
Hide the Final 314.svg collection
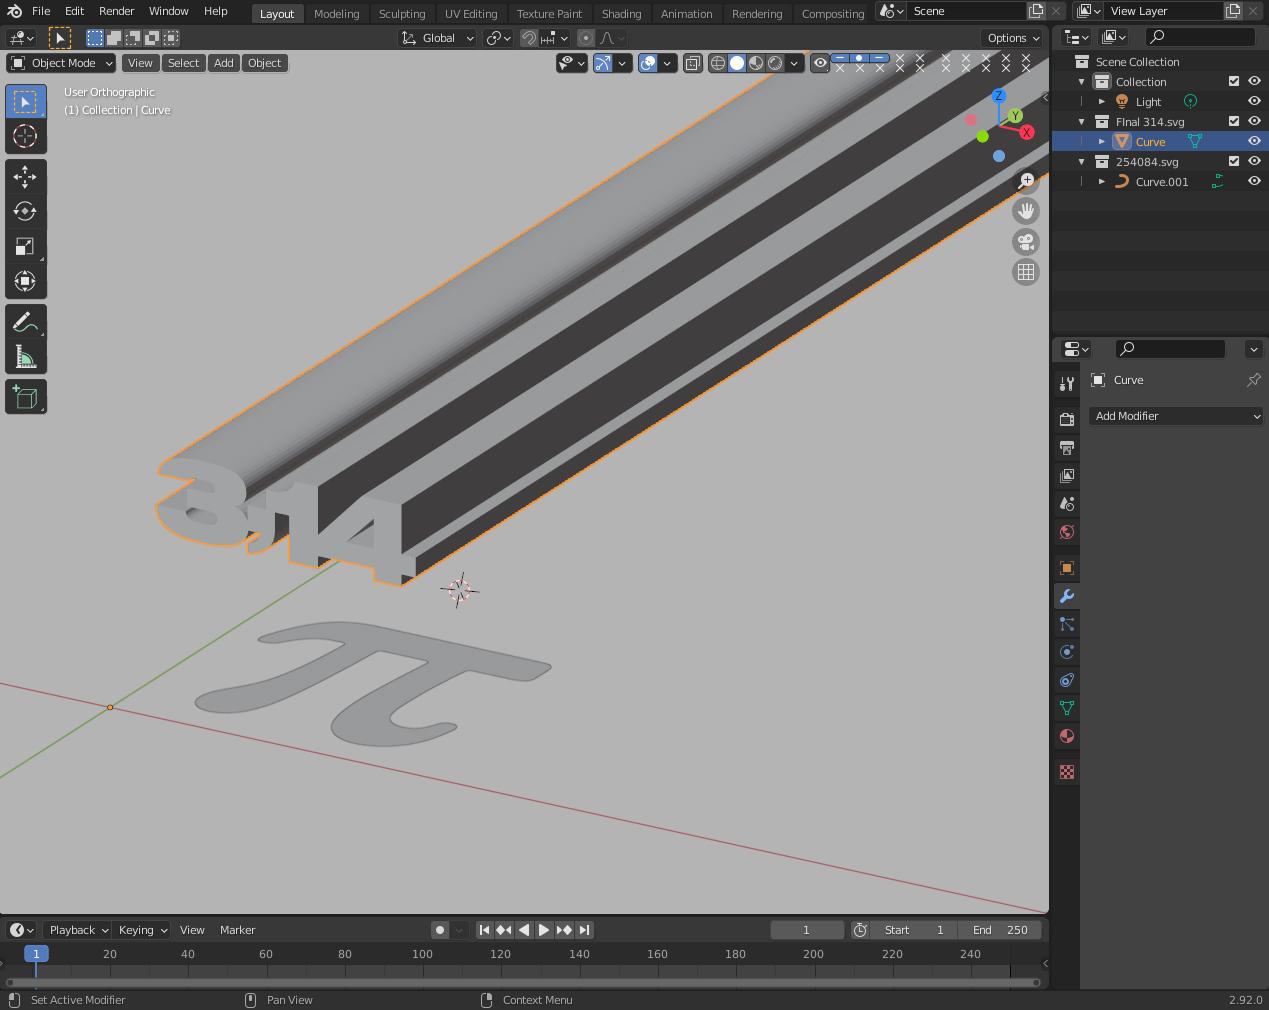(1254, 121)
